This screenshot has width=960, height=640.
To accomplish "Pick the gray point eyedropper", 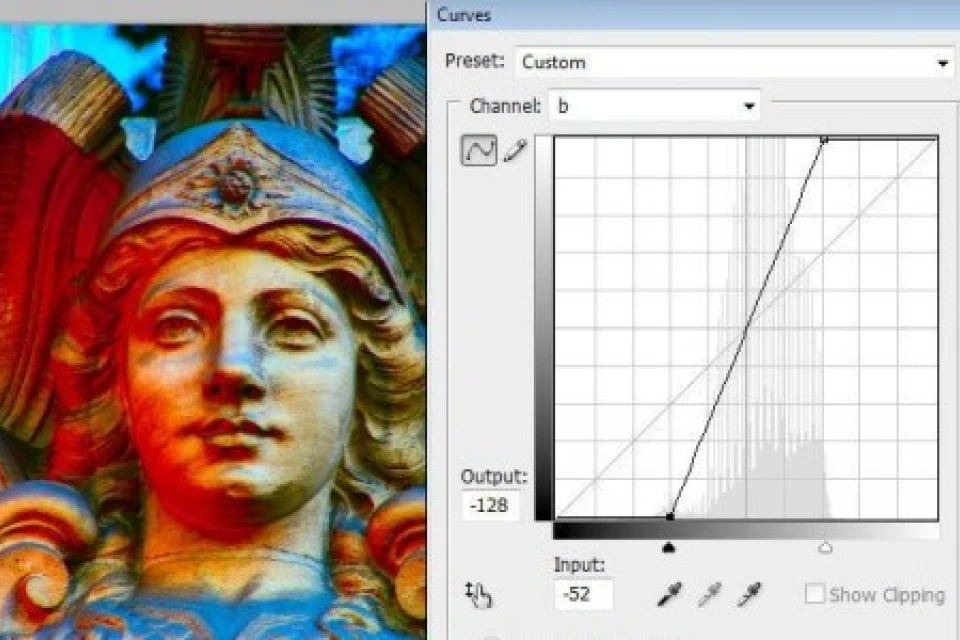I will point(709,594).
